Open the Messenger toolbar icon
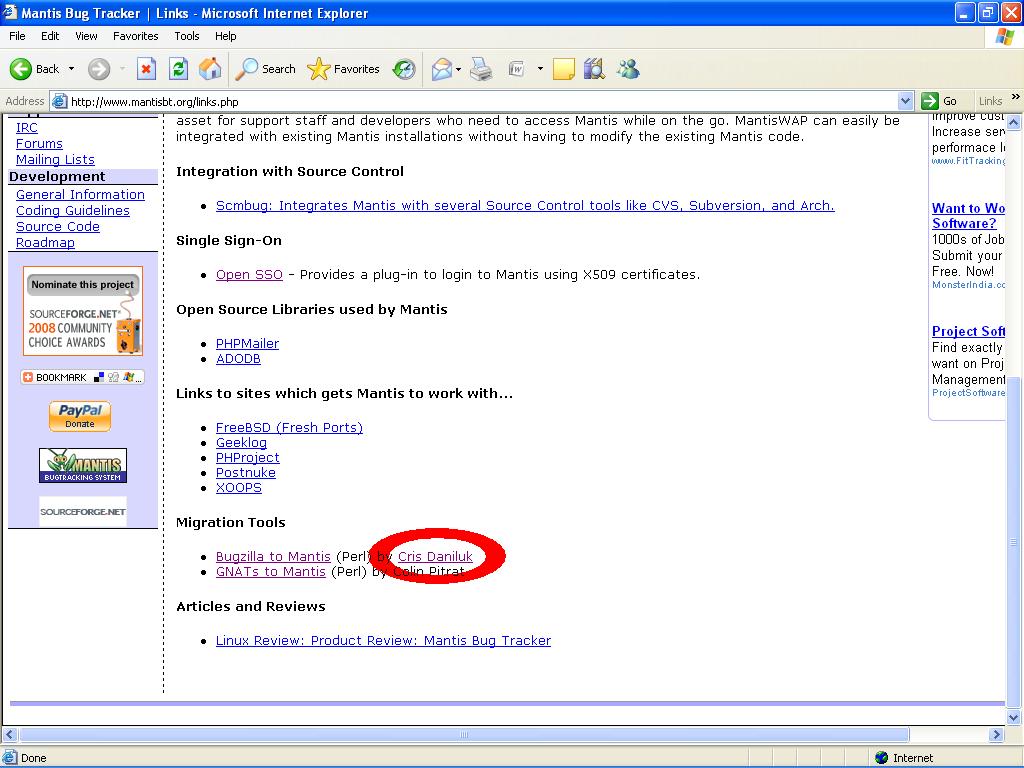The width and height of the screenshot is (1024, 768). tap(628, 69)
